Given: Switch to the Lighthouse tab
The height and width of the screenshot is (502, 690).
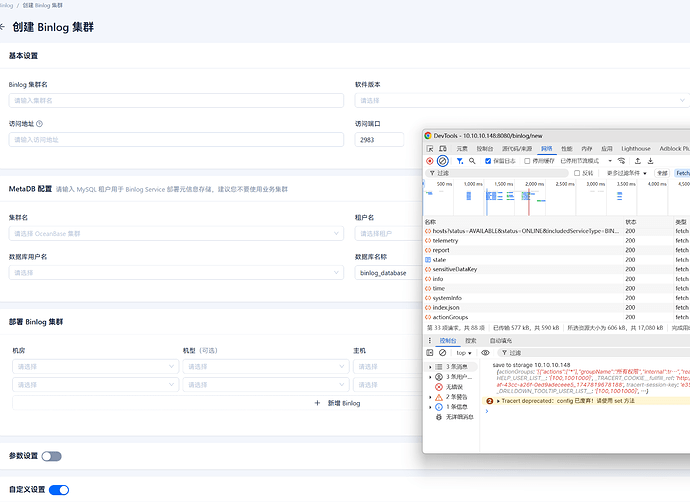Looking at the screenshot, I should pos(636,149).
